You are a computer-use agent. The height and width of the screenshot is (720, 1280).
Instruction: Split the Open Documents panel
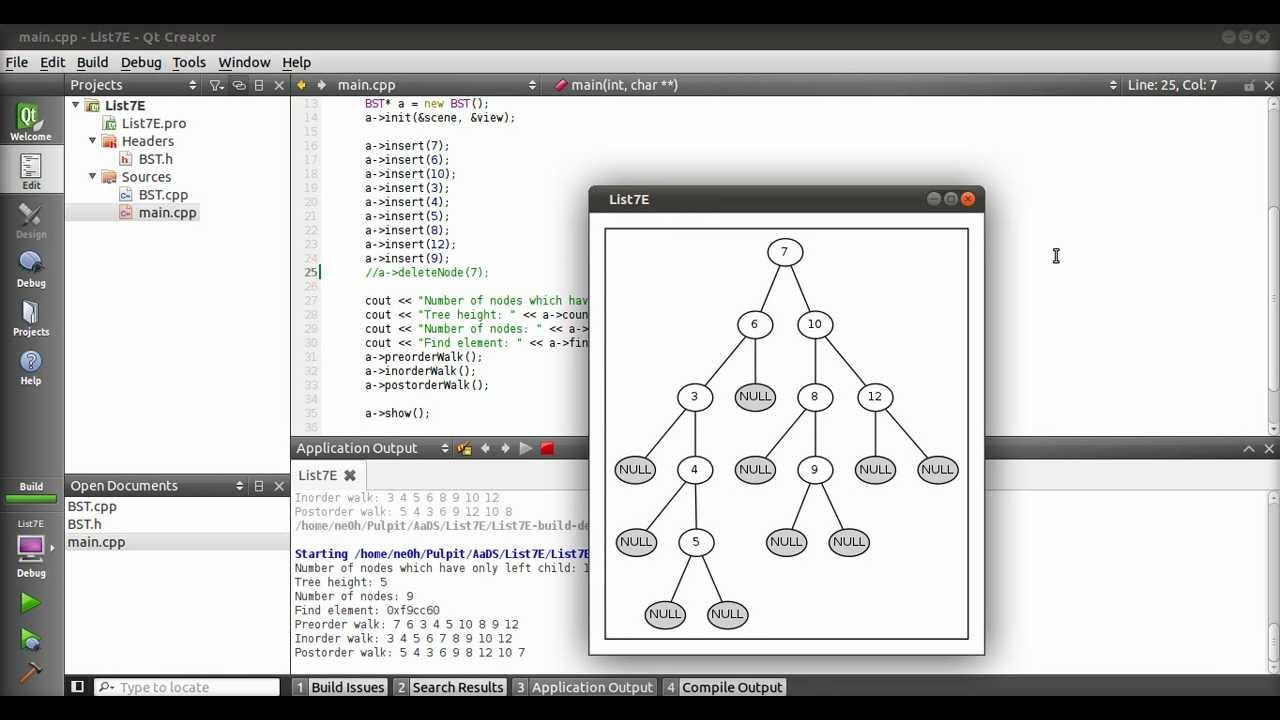coord(259,486)
